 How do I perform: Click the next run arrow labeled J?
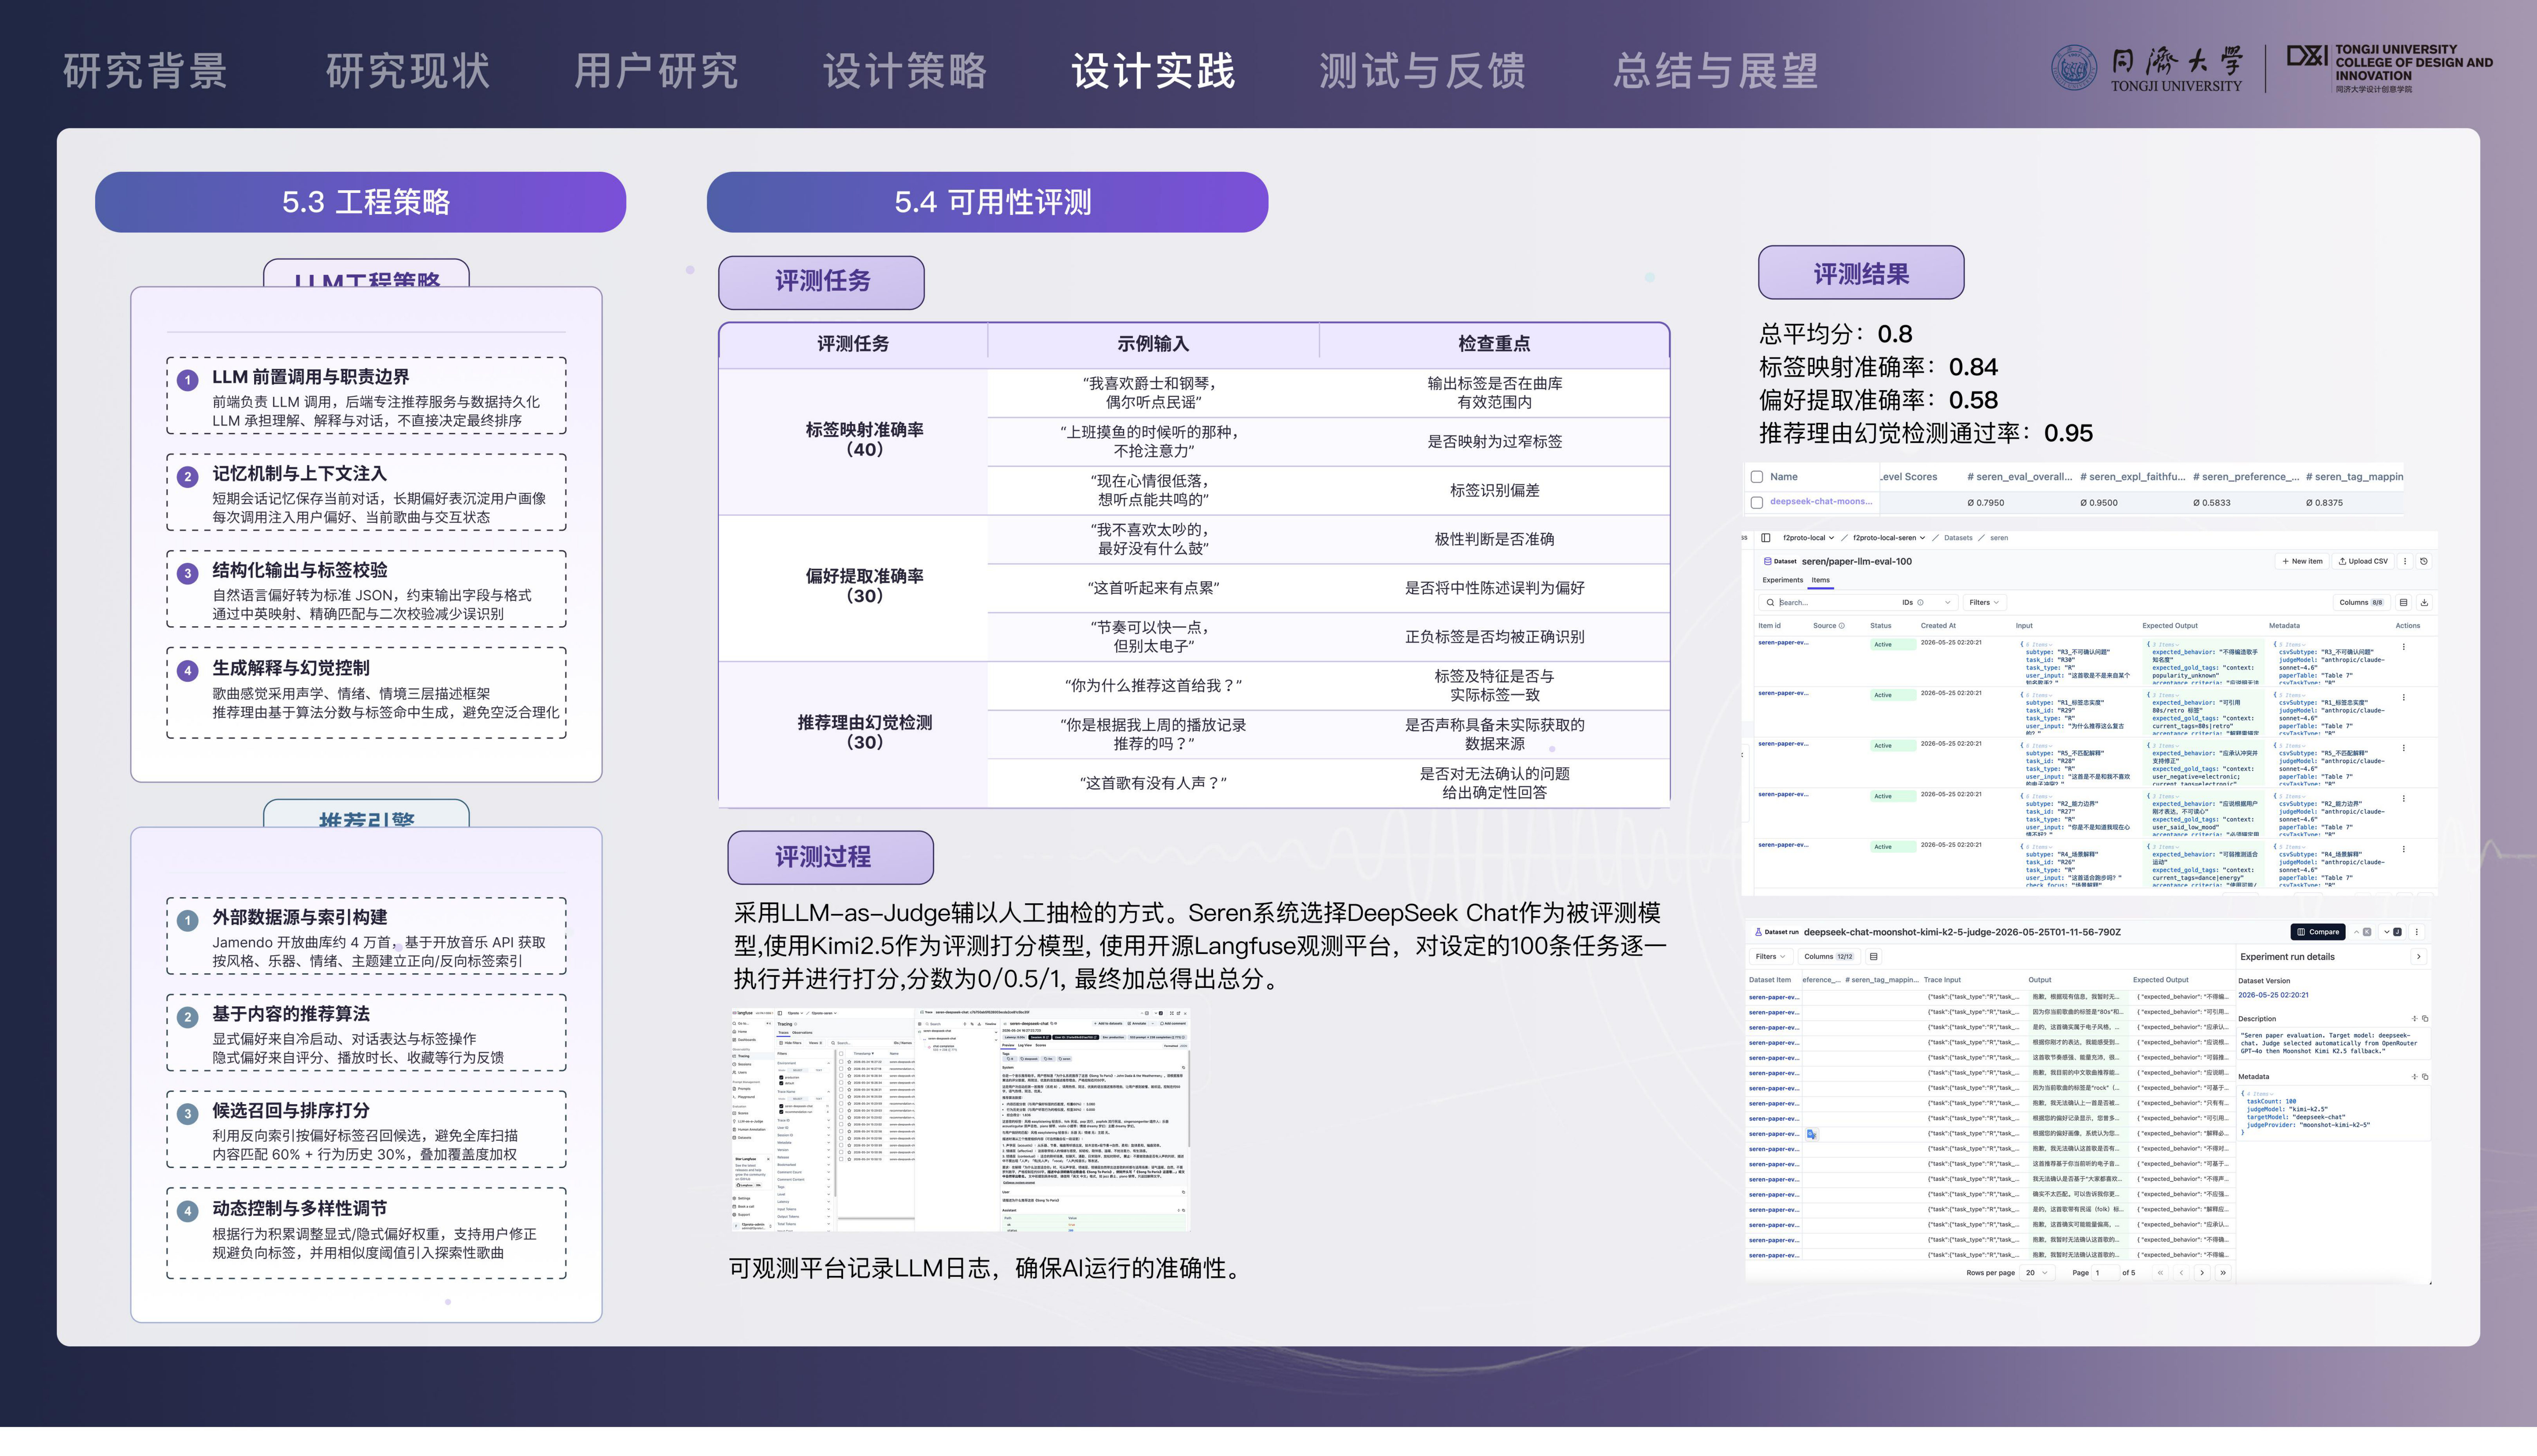[2392, 932]
